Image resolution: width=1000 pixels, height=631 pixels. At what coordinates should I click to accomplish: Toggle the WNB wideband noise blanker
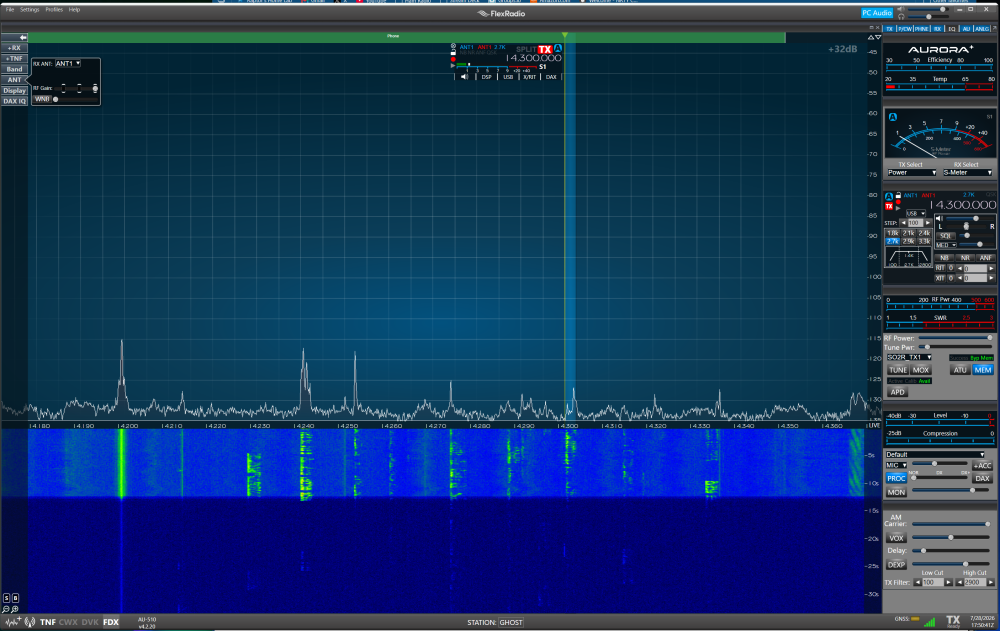pos(42,99)
